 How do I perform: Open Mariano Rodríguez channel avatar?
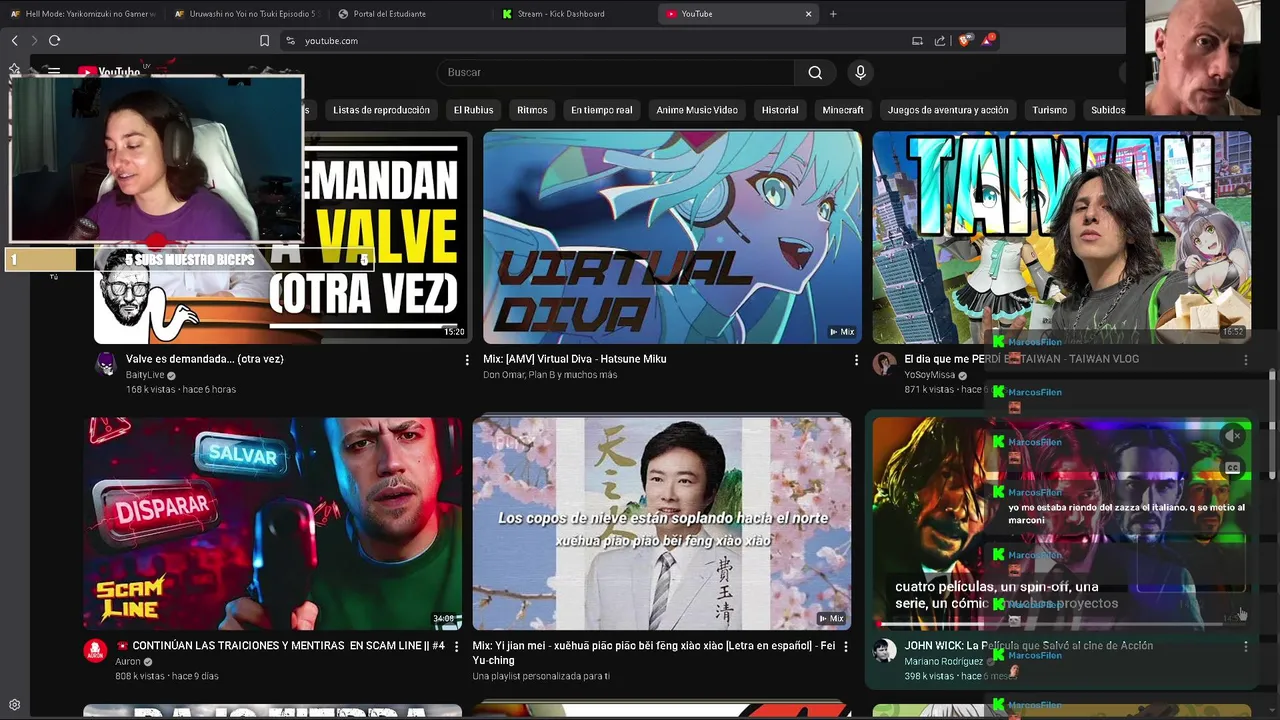point(884,651)
